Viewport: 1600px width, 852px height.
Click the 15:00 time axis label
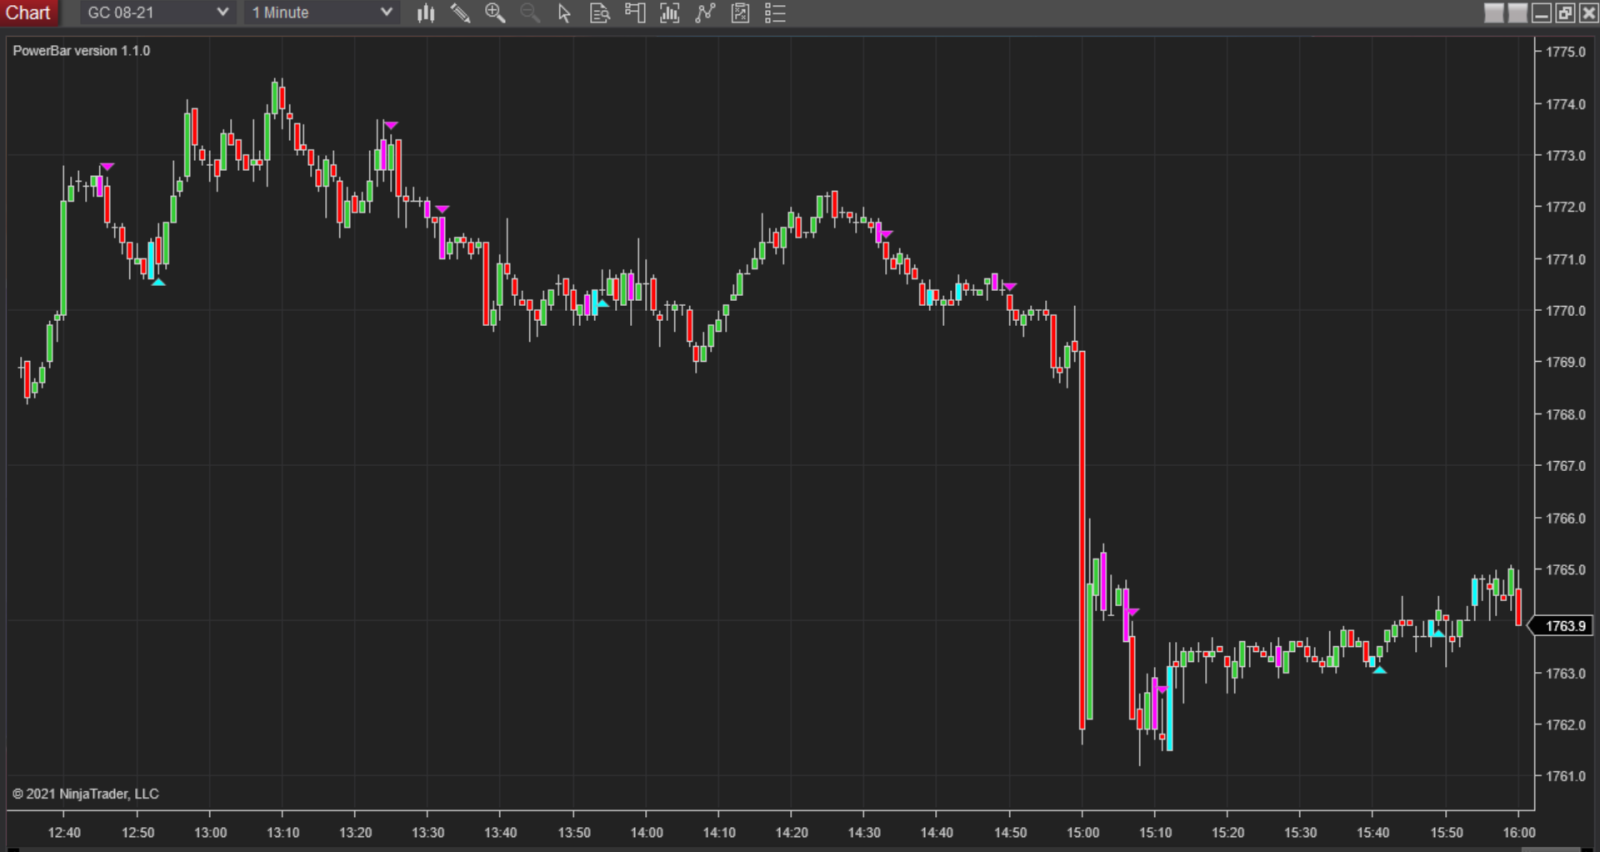coord(1083,832)
